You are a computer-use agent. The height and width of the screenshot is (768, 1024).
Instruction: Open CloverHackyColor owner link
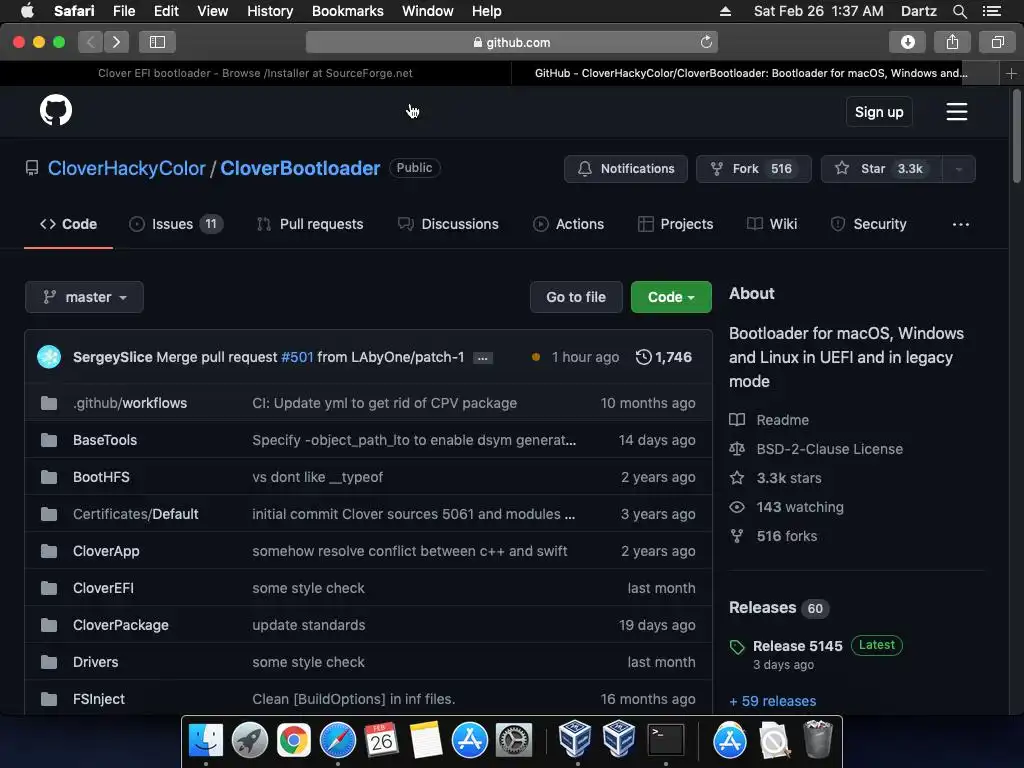(x=127, y=168)
